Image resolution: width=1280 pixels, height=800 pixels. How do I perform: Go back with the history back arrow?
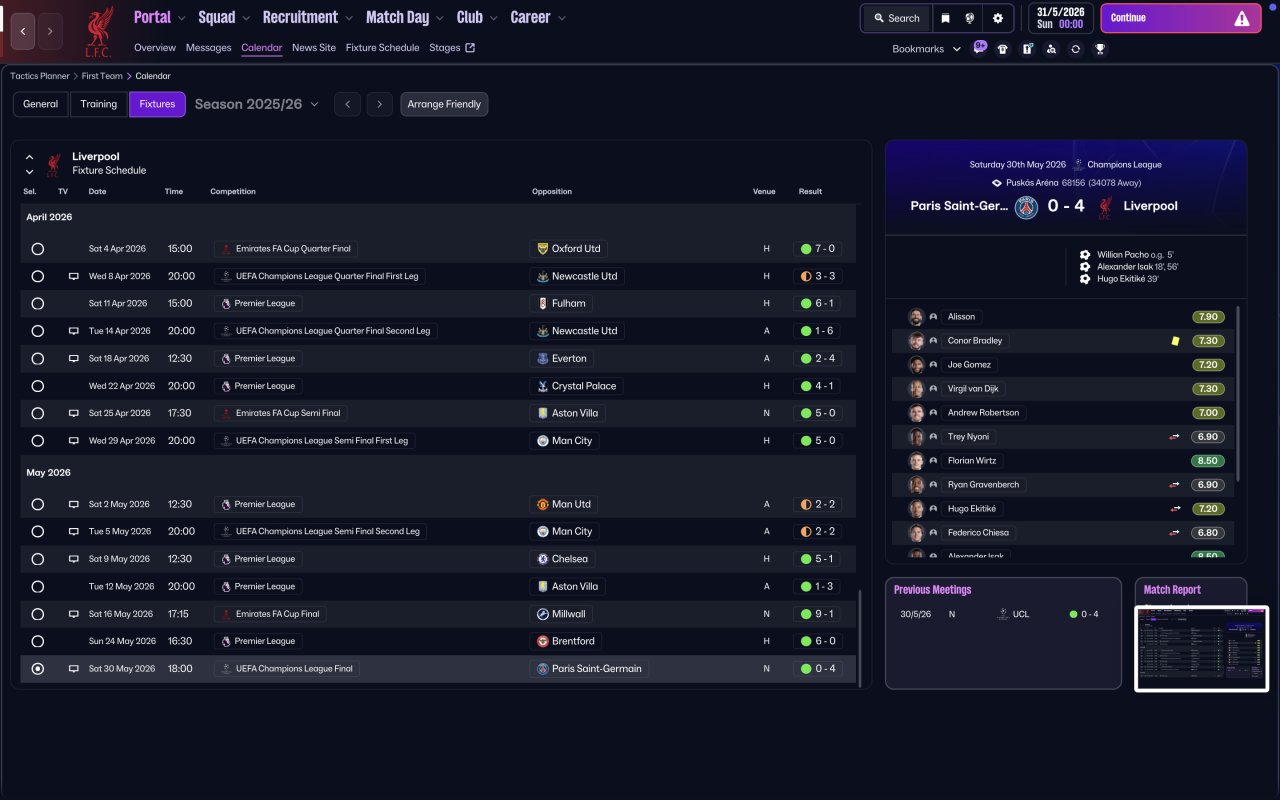point(23,31)
